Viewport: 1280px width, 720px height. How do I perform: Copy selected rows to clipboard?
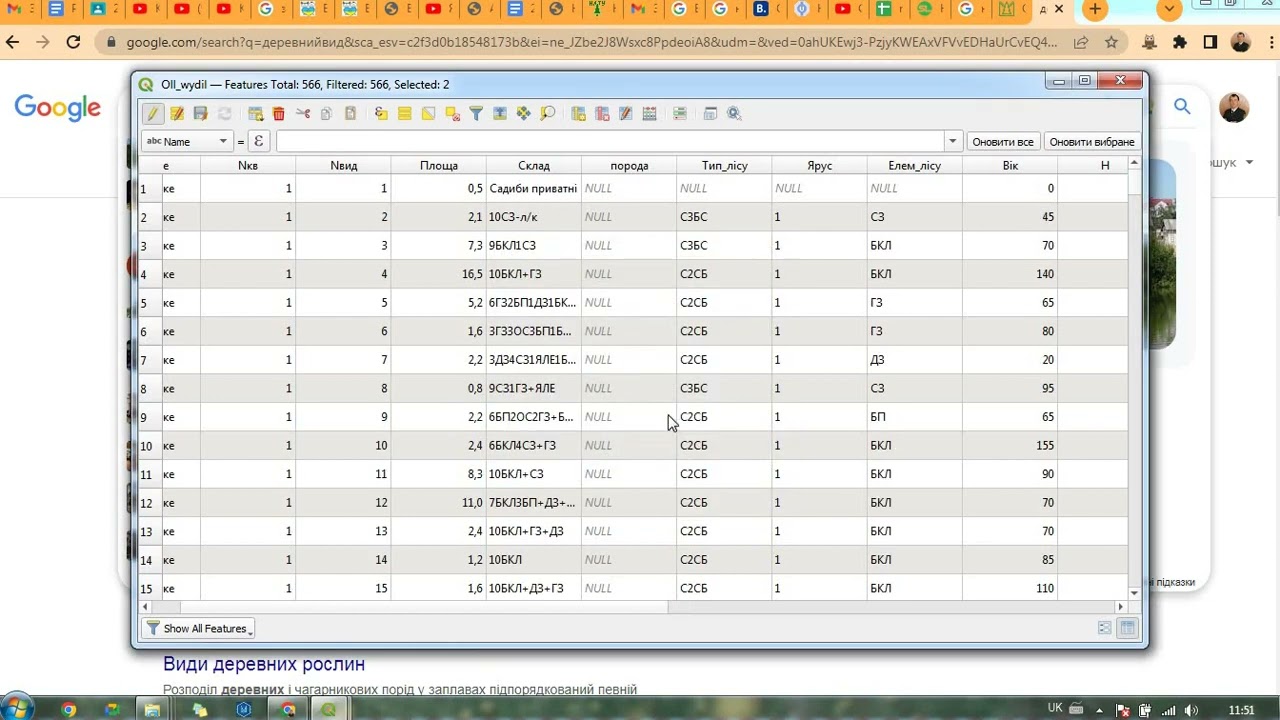tap(326, 114)
